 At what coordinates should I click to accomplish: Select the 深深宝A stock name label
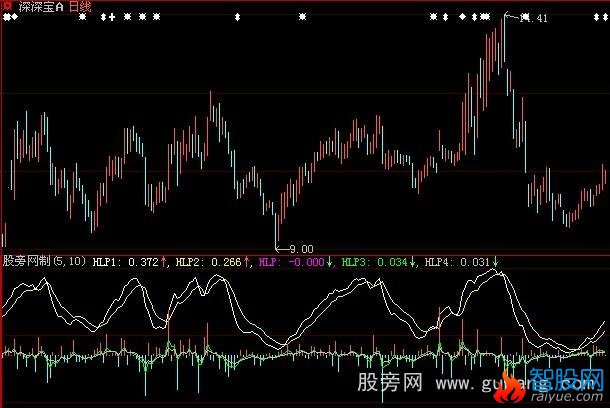click(x=41, y=7)
